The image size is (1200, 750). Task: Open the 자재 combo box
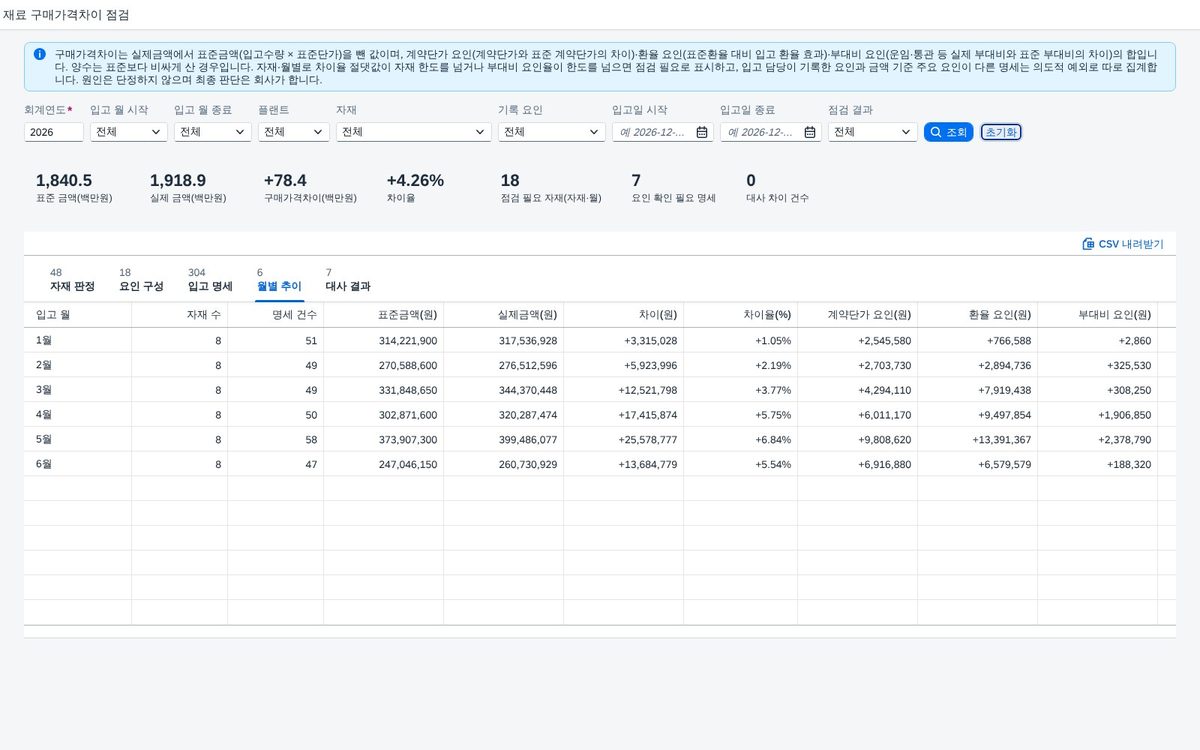(x=414, y=132)
